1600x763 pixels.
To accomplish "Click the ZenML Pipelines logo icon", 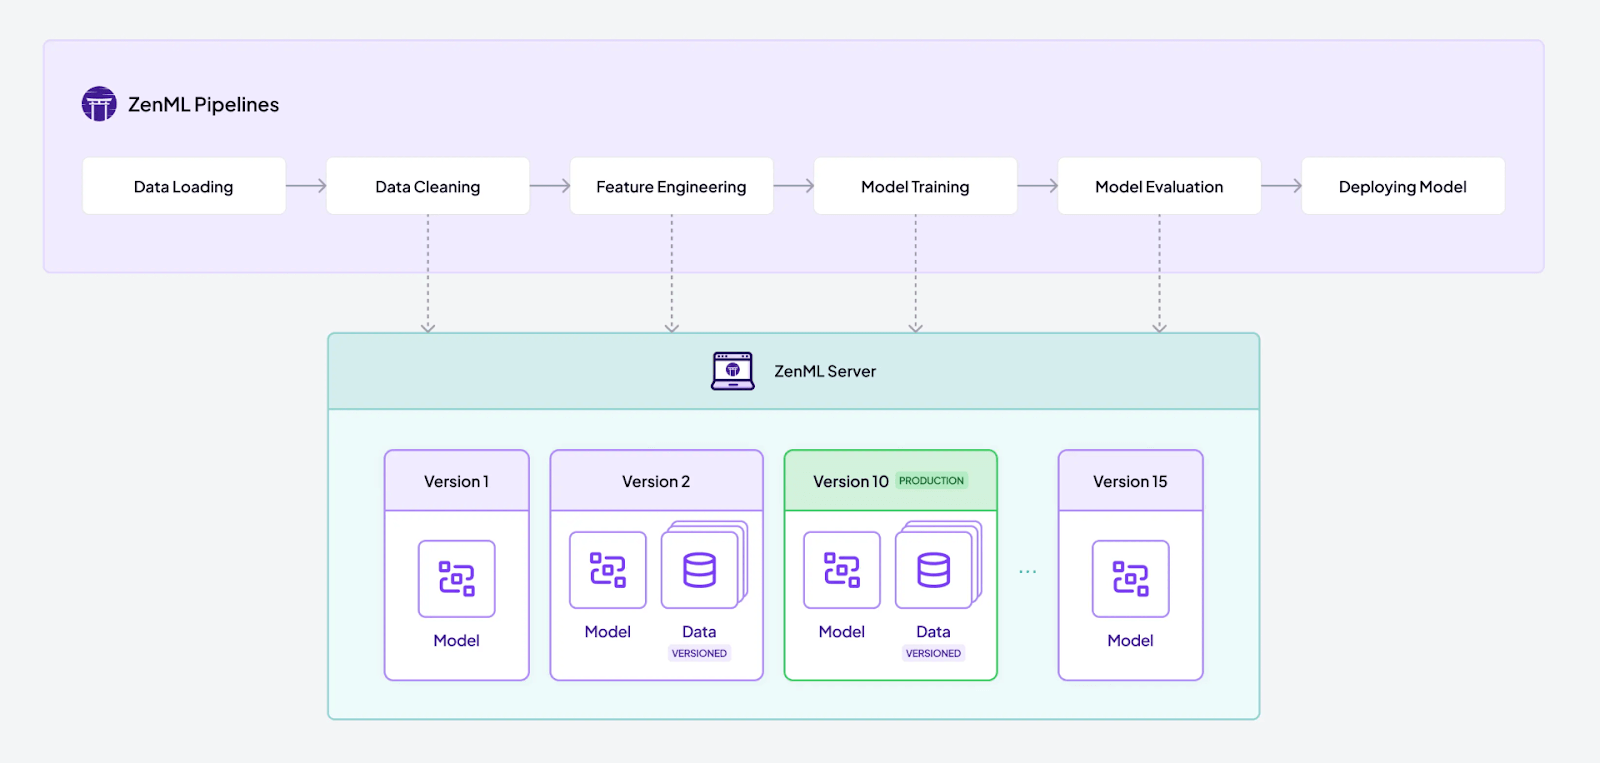I will (99, 104).
